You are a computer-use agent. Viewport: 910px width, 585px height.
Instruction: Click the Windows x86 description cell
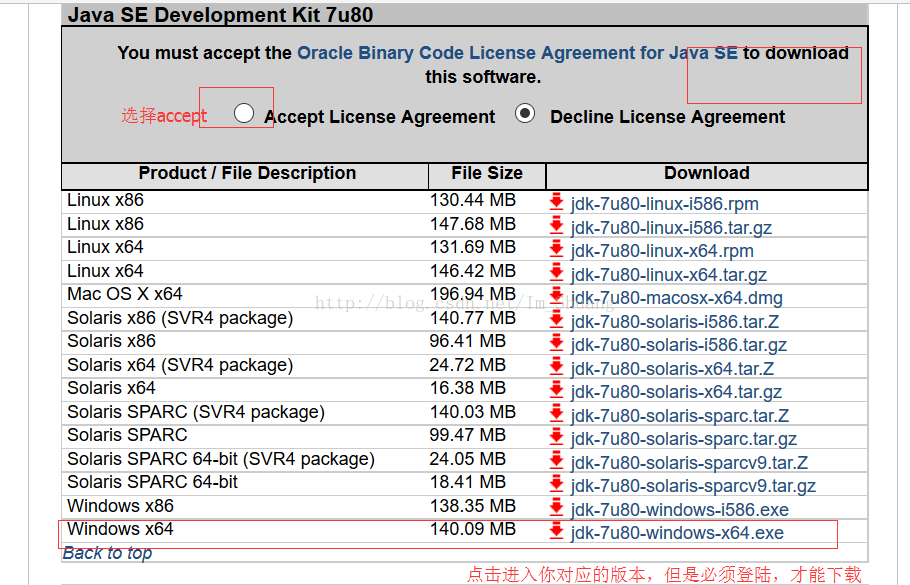pyautogui.click(x=120, y=505)
